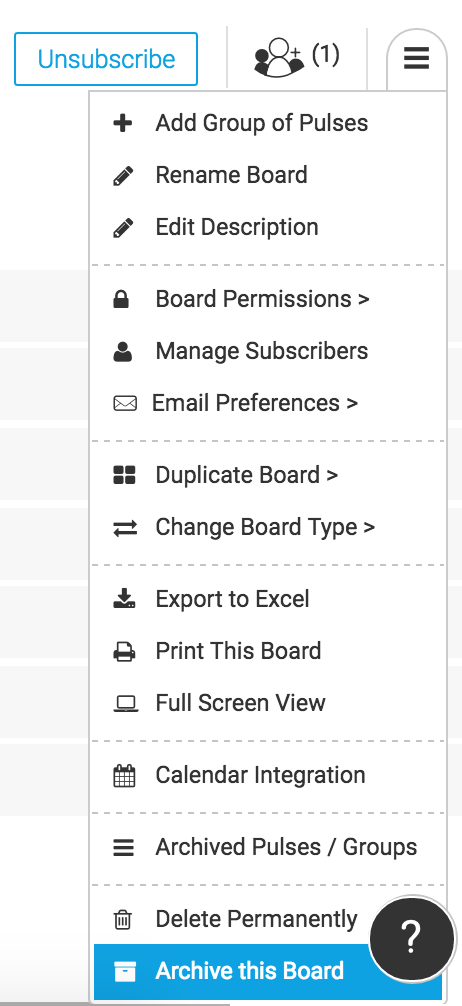Click the calendar icon for Calendar Integration

[x=124, y=776]
